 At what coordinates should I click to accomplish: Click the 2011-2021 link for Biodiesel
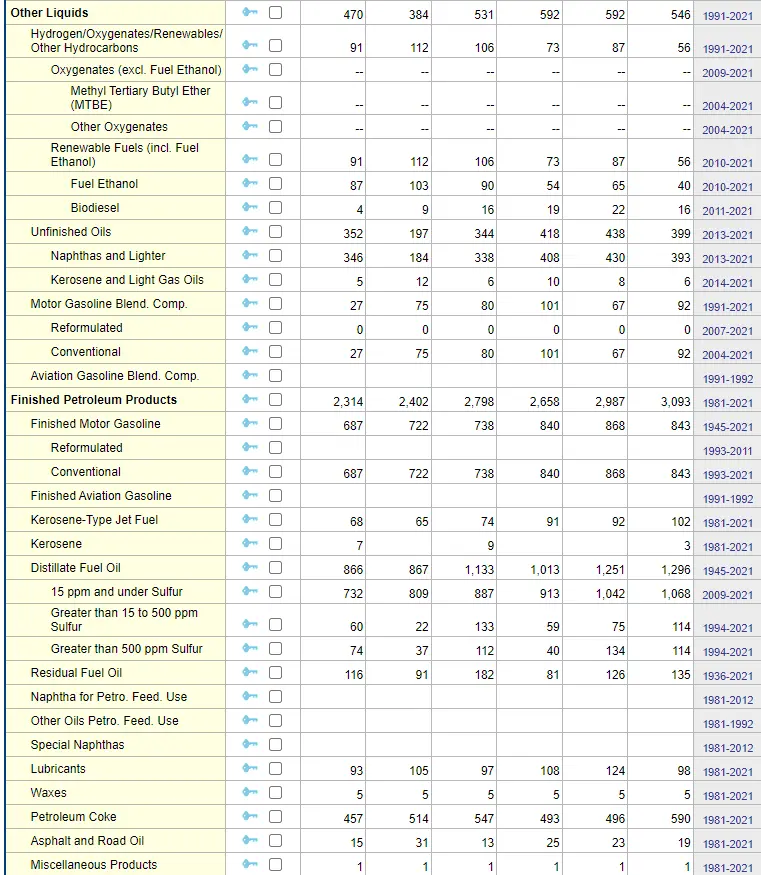727,211
